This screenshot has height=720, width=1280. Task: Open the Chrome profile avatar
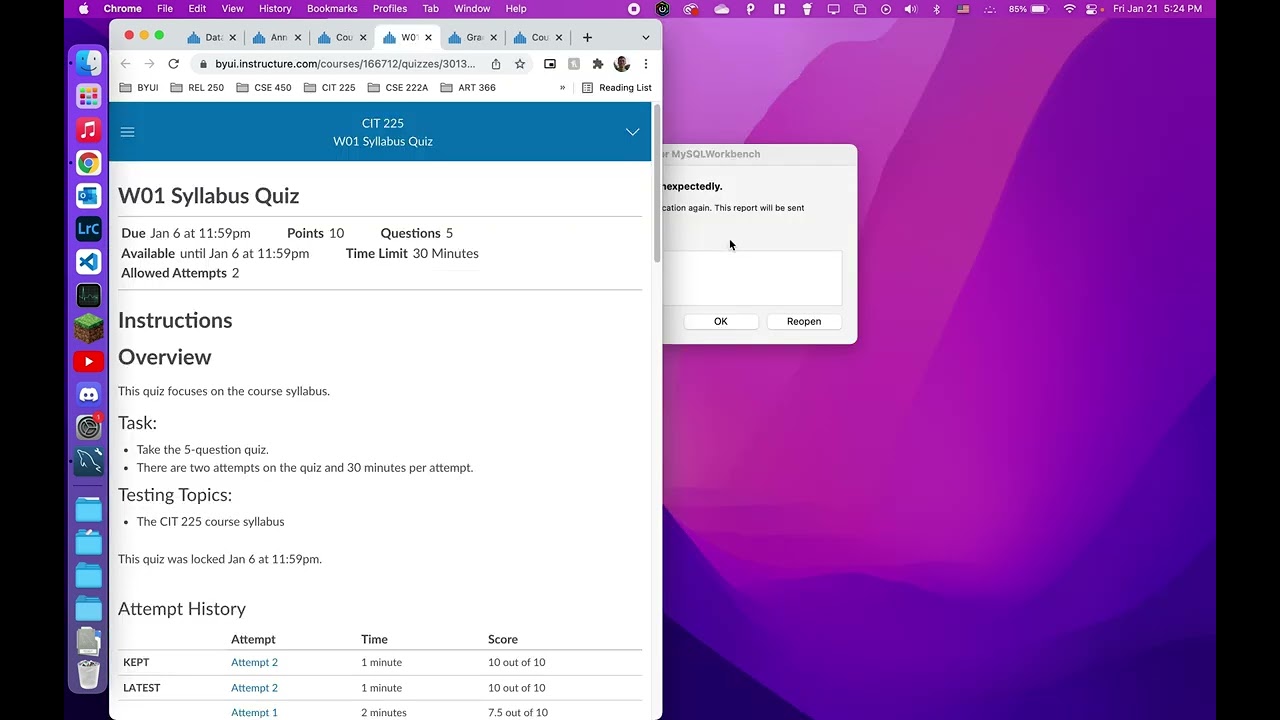622,64
